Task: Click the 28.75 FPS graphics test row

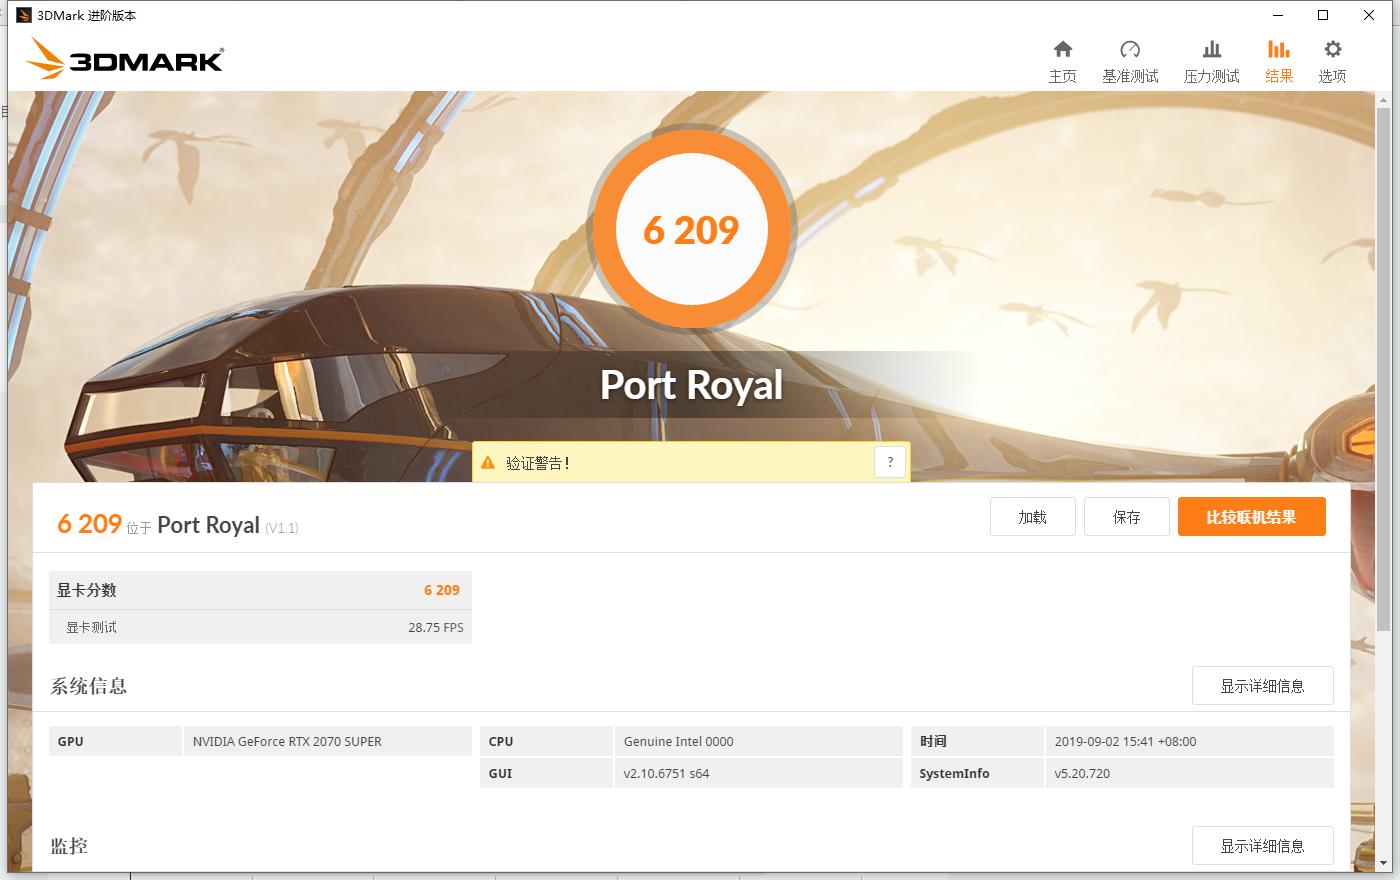Action: (260, 627)
